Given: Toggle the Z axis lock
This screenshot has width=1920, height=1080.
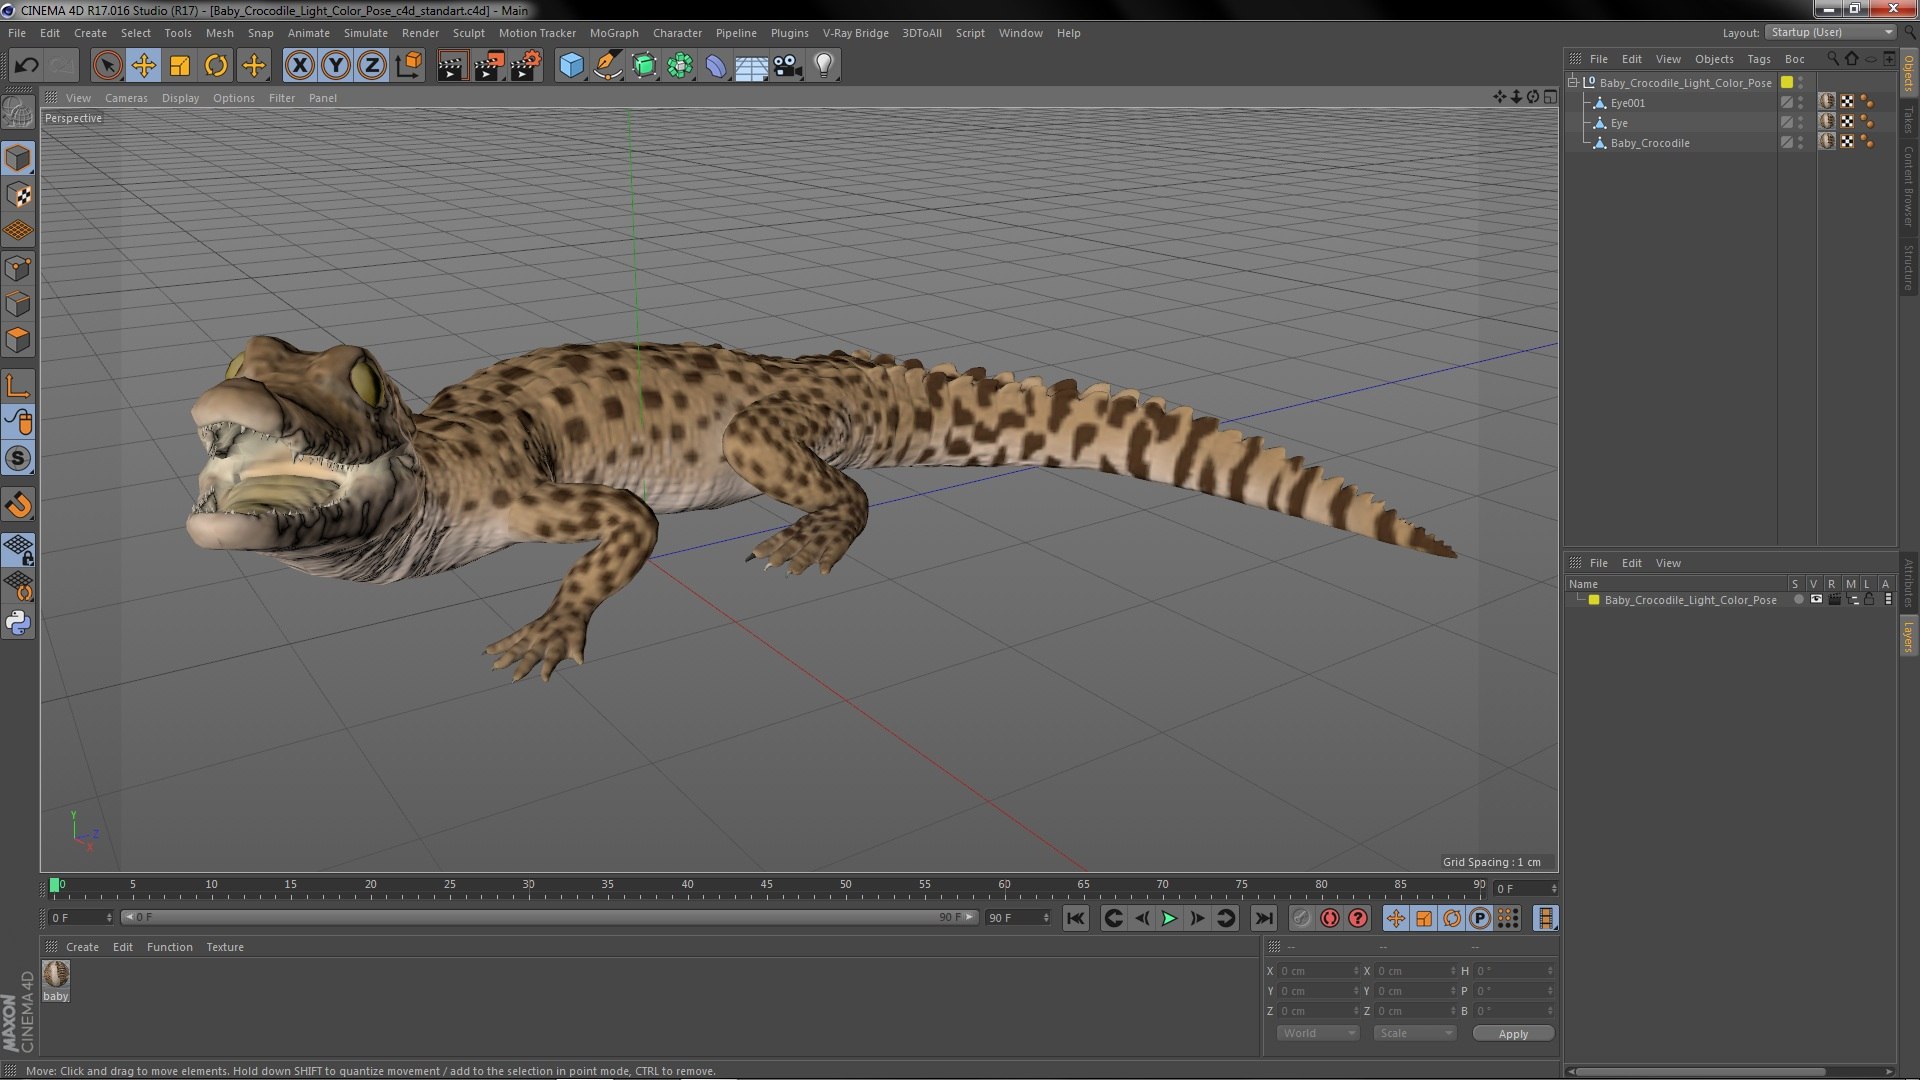Looking at the screenshot, I should click(x=372, y=66).
